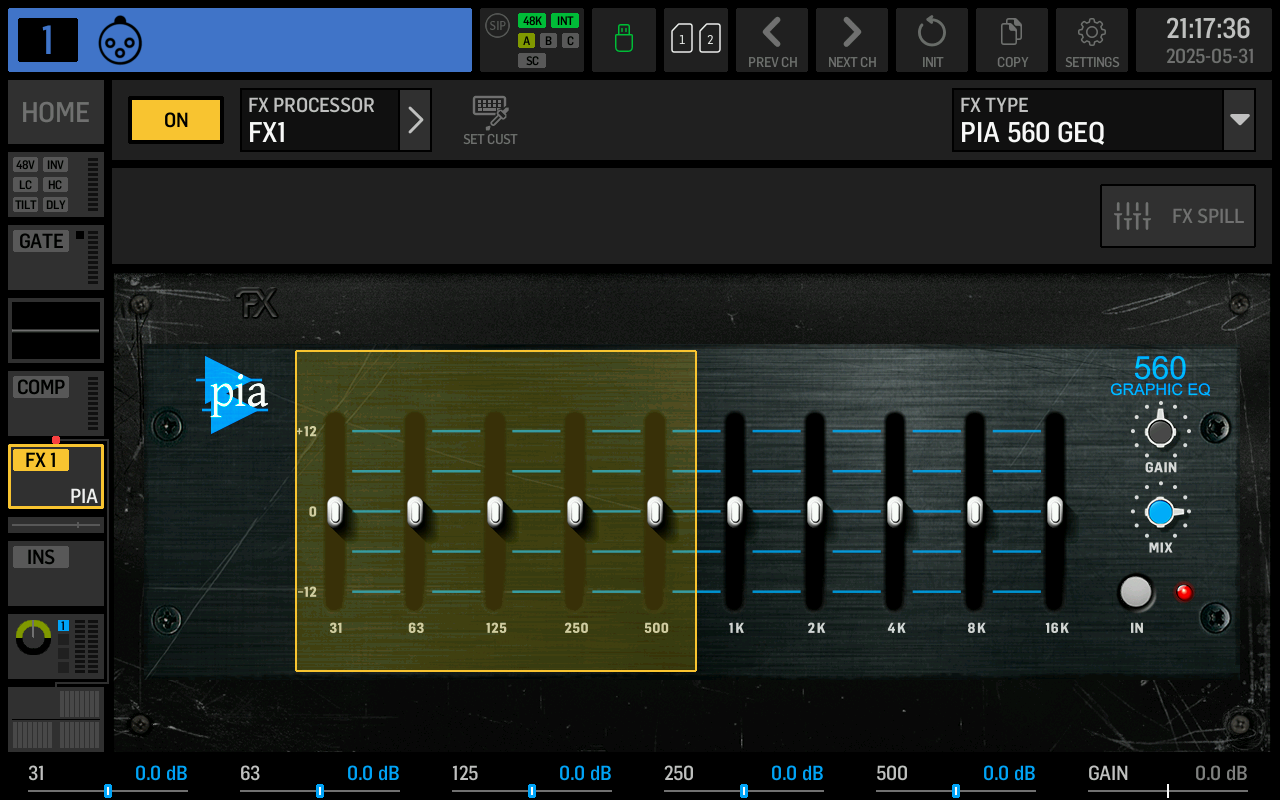Click the COPY icon

(1012, 40)
